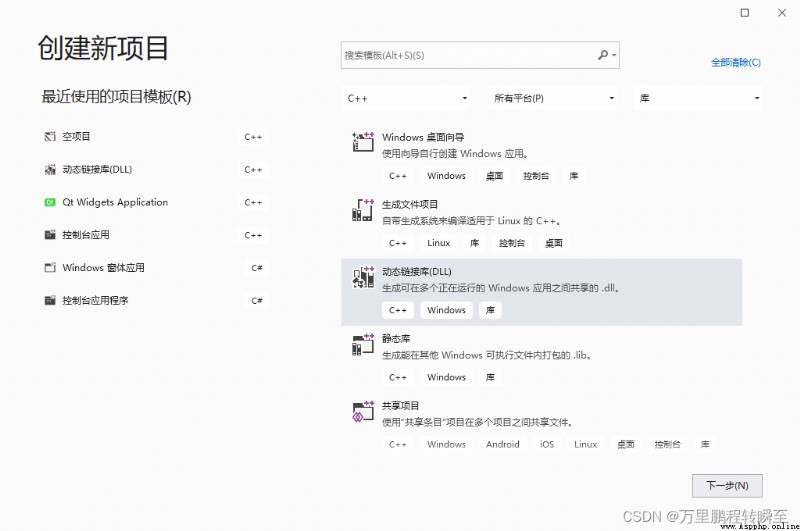Click the 使用向导自行创建 Windows 应用 description
Screen dimensions: 800x531
[x=455, y=154]
